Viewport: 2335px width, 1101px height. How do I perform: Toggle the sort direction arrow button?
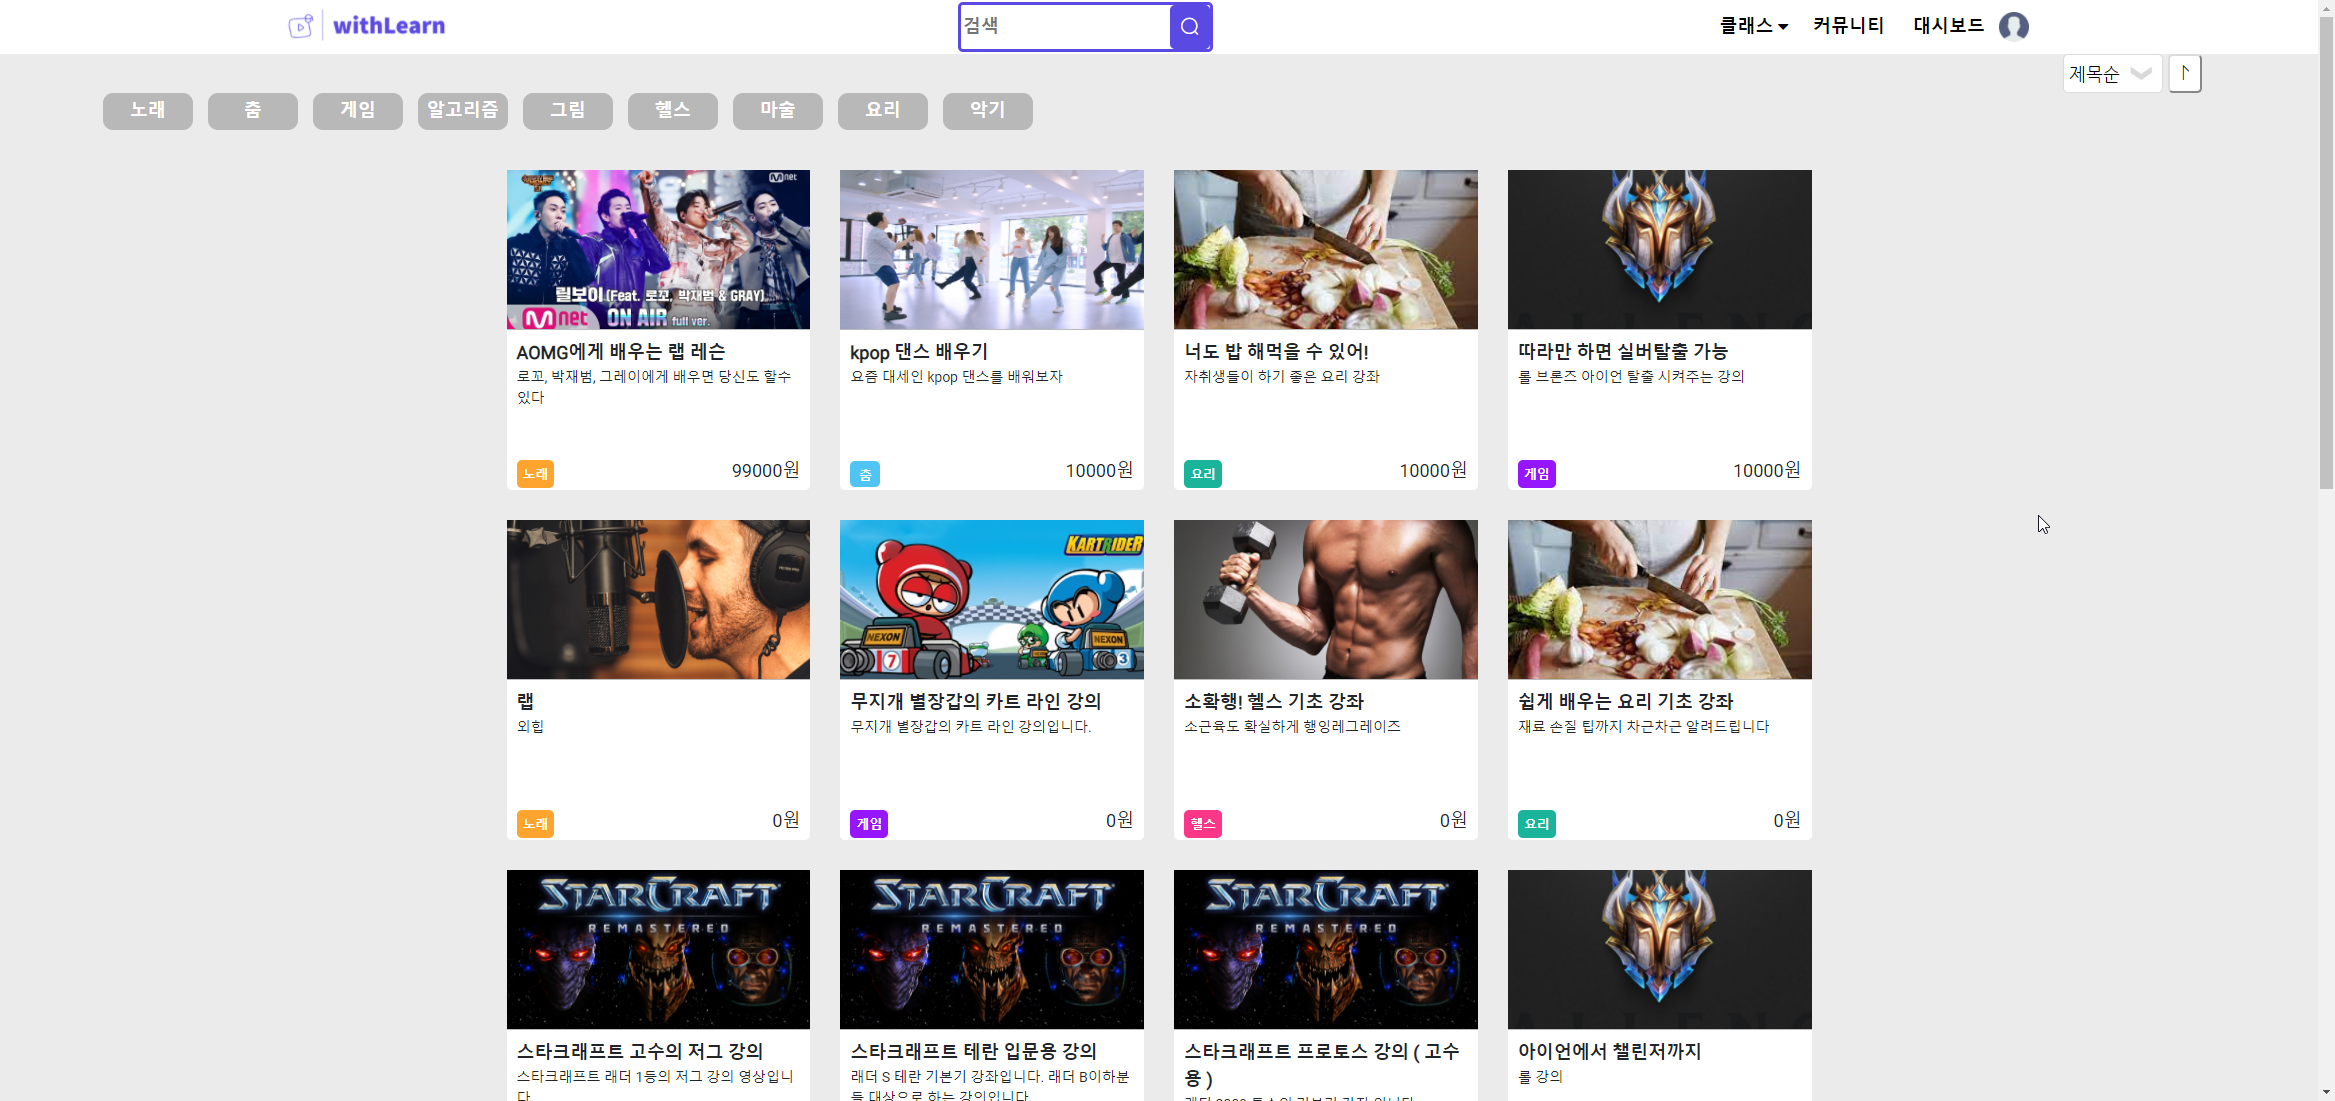point(2184,73)
